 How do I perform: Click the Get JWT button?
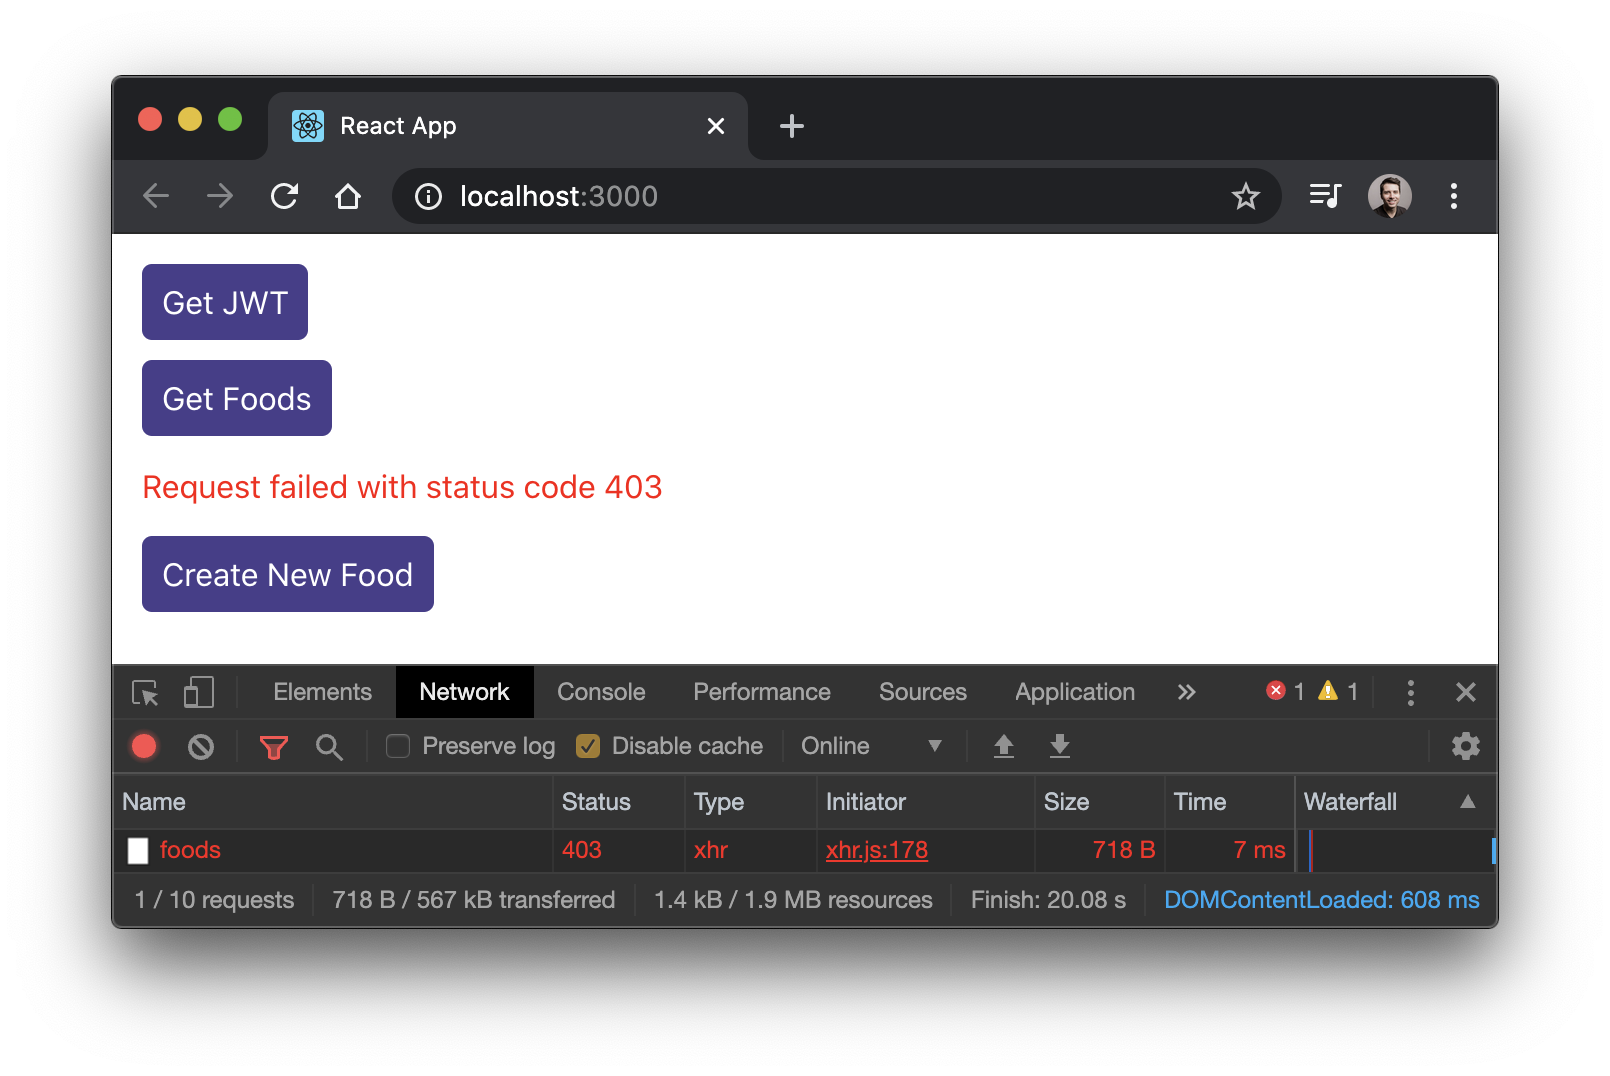pyautogui.click(x=225, y=303)
